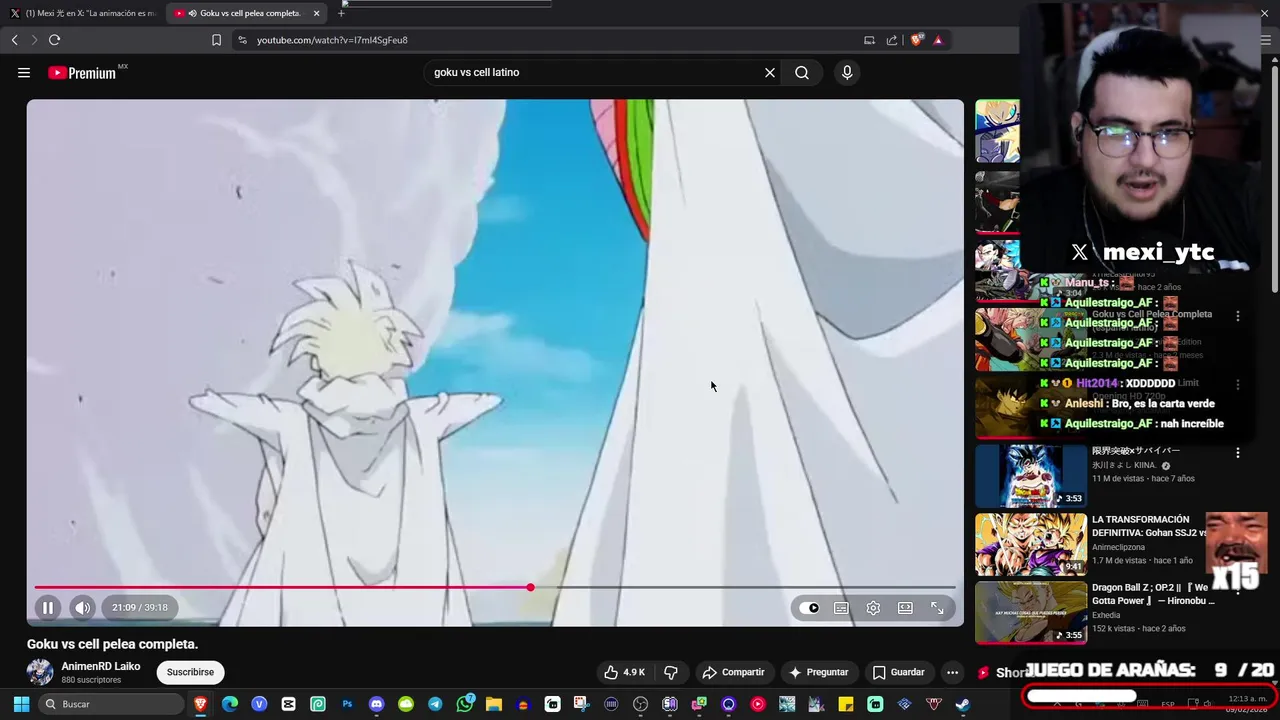The image size is (1280, 720).
Task: Open OBS Studio from taskbar
Action: coord(640,704)
